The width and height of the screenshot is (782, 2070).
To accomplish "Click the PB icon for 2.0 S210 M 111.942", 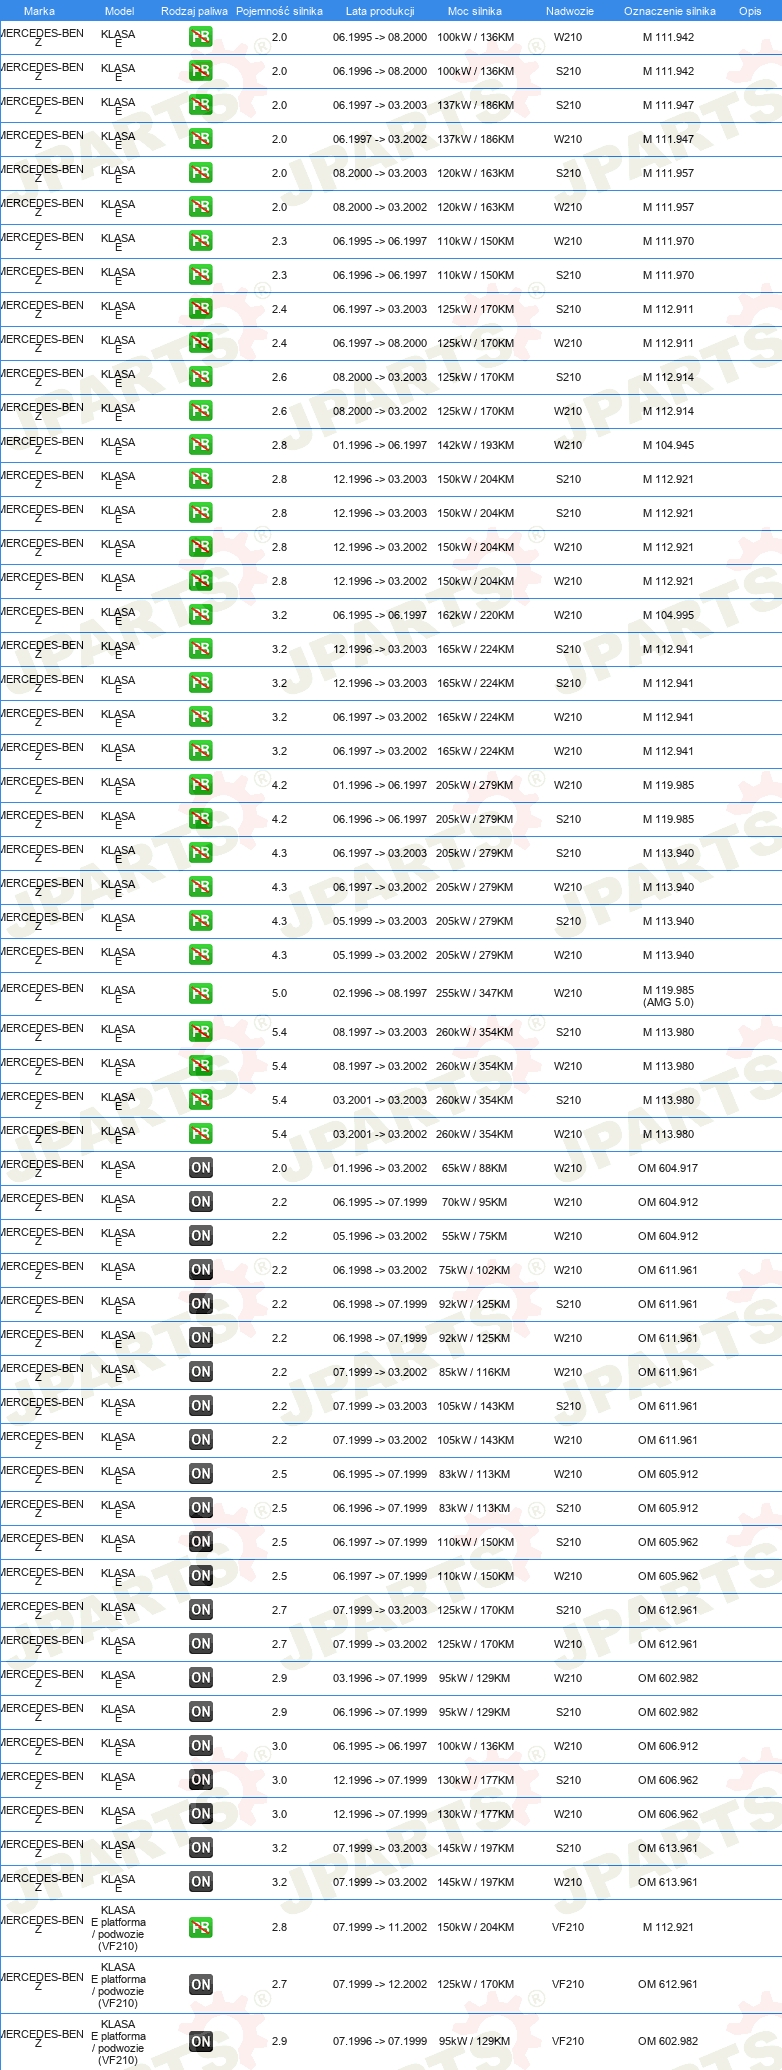I will click(x=201, y=71).
